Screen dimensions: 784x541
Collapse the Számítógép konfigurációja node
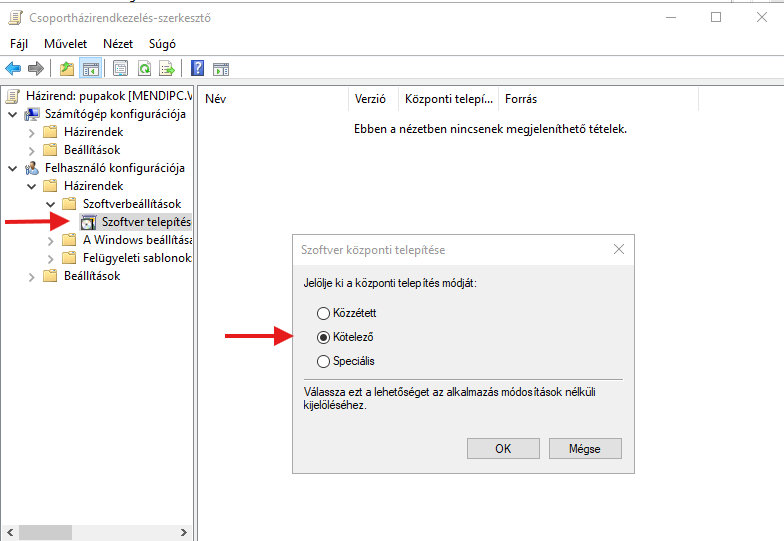pos(13,114)
